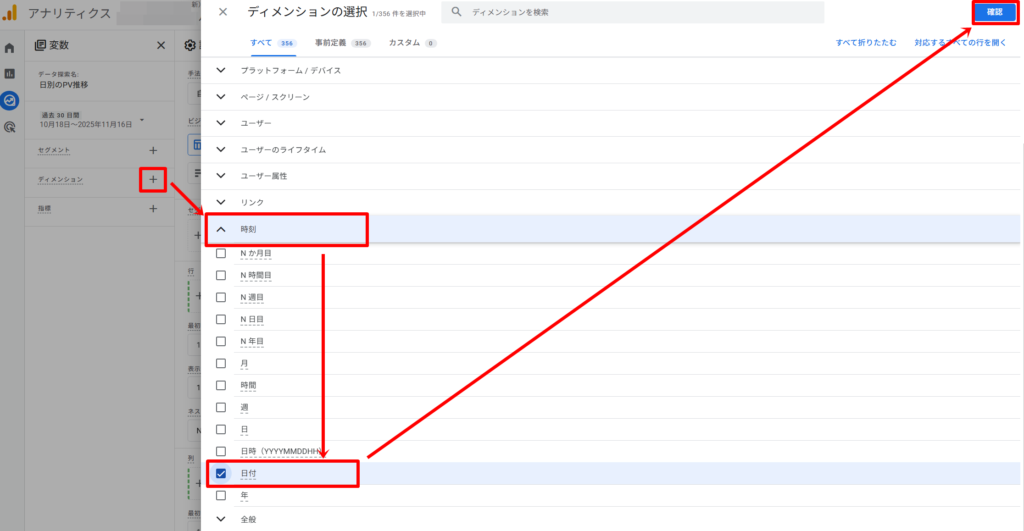Click 対応するすべての行を開く link
The height and width of the screenshot is (531, 1024).
(x=960, y=43)
